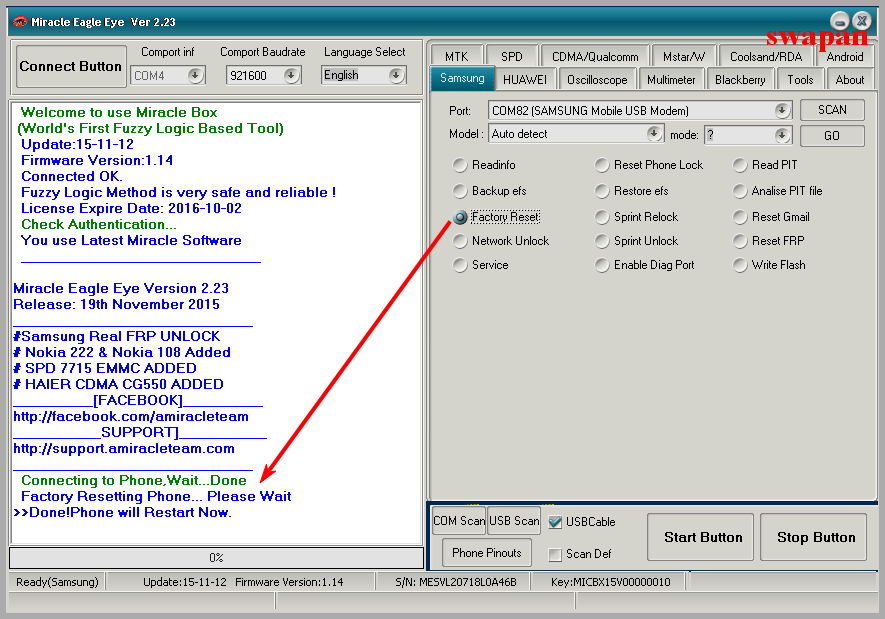Choose Enable Diag Port
The height and width of the screenshot is (619, 885).
(602, 265)
